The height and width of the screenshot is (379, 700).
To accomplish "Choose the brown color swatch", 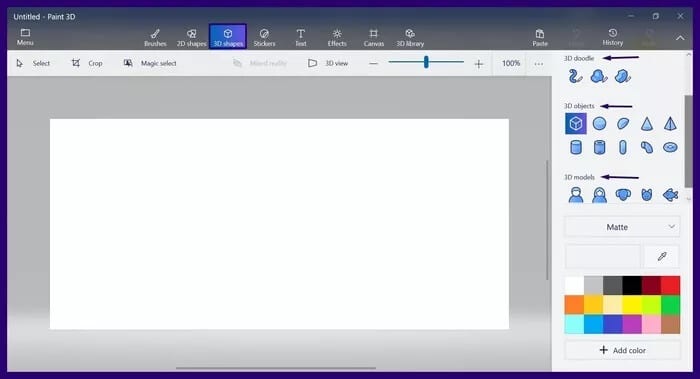I will click(670, 324).
